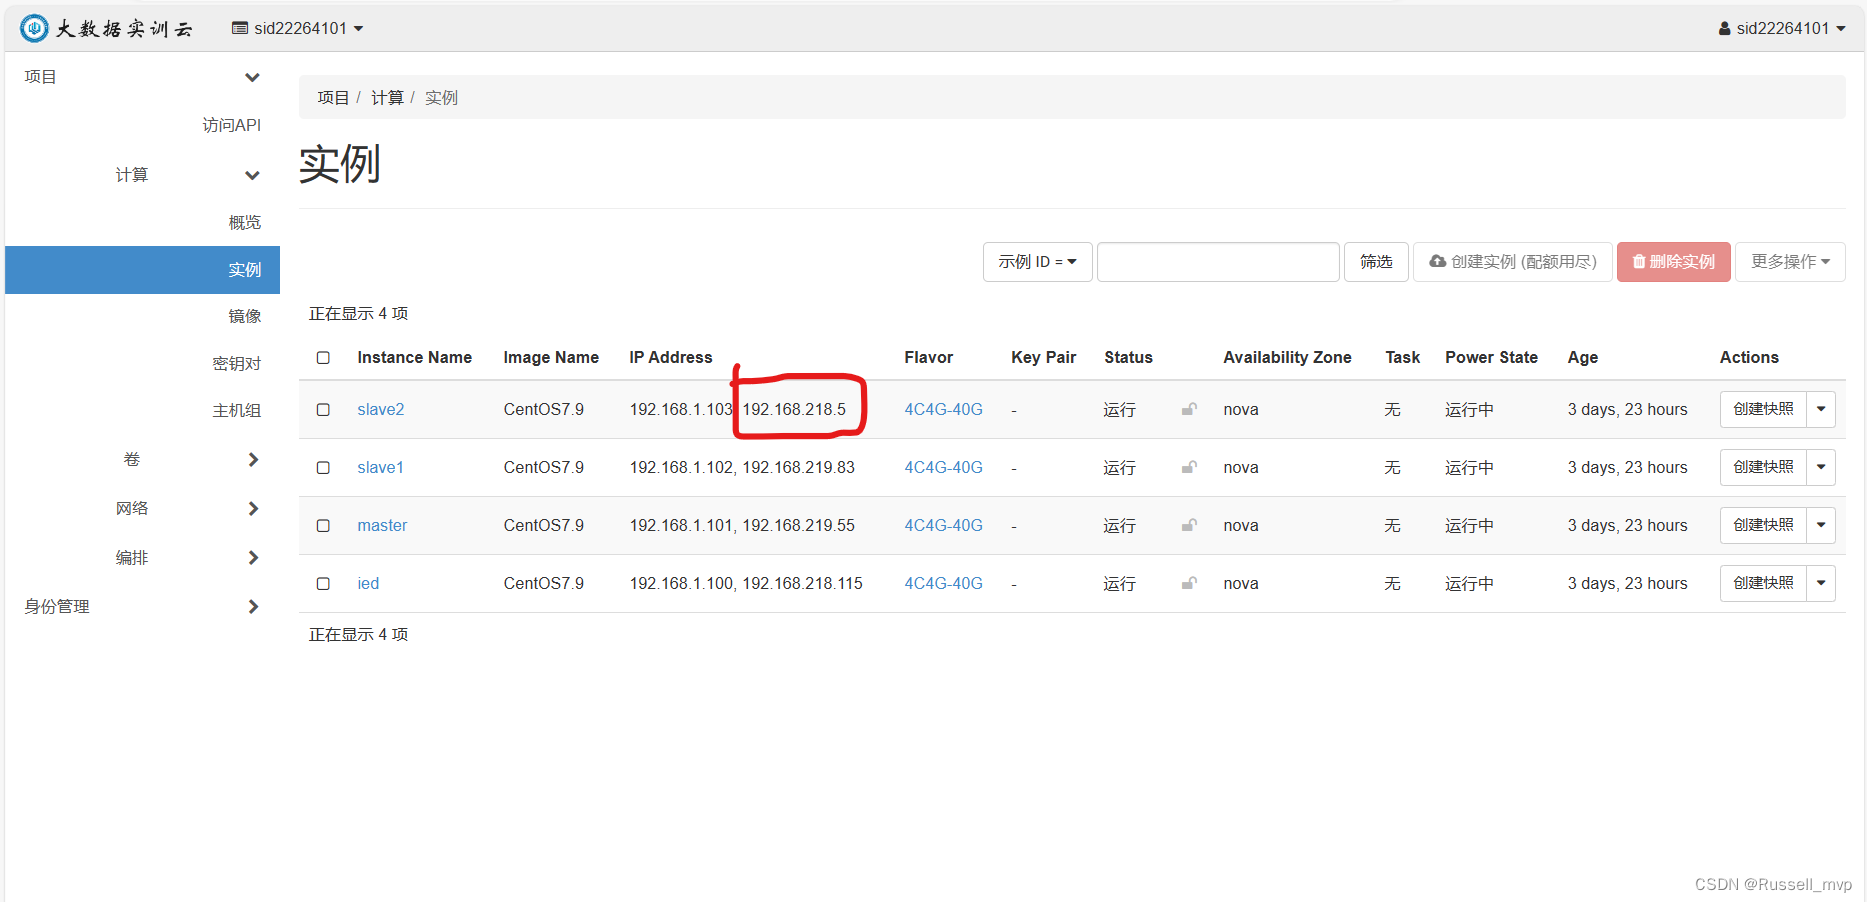
Task: Click 创建快照 for the slave2 instance
Action: click(1763, 409)
